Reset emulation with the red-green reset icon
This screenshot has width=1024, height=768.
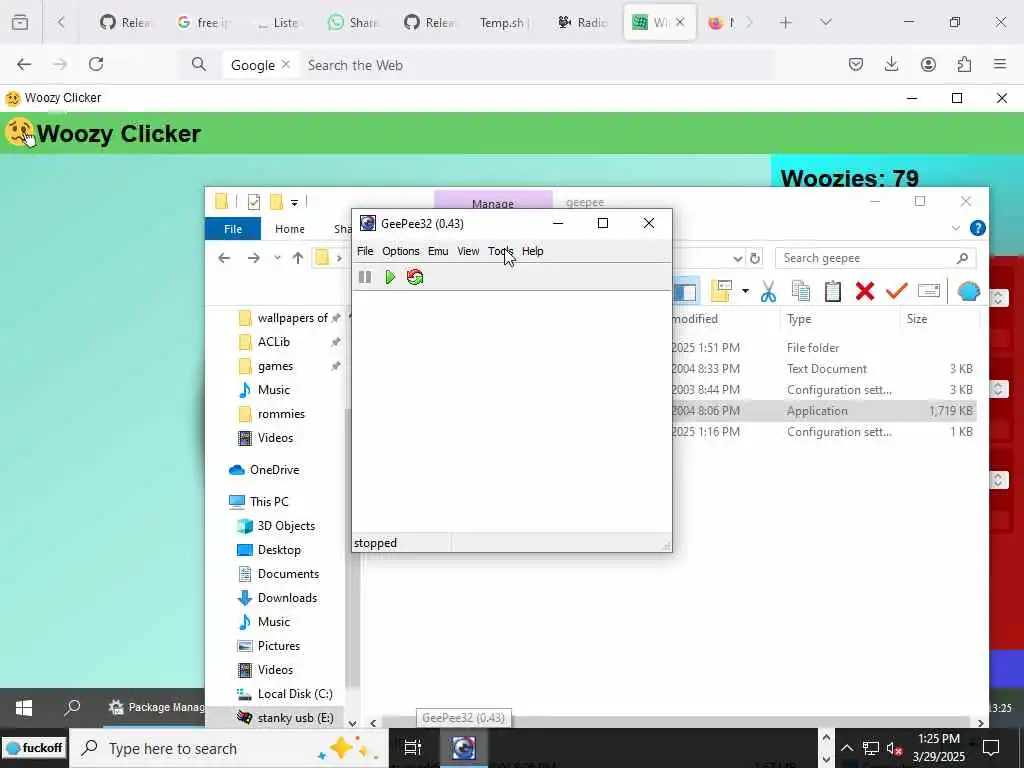[415, 278]
